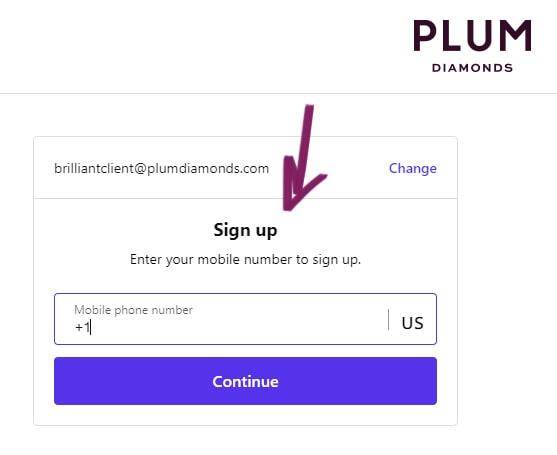Click the word 'up' in Sign up heading
557x455 pixels.
click(x=266, y=232)
